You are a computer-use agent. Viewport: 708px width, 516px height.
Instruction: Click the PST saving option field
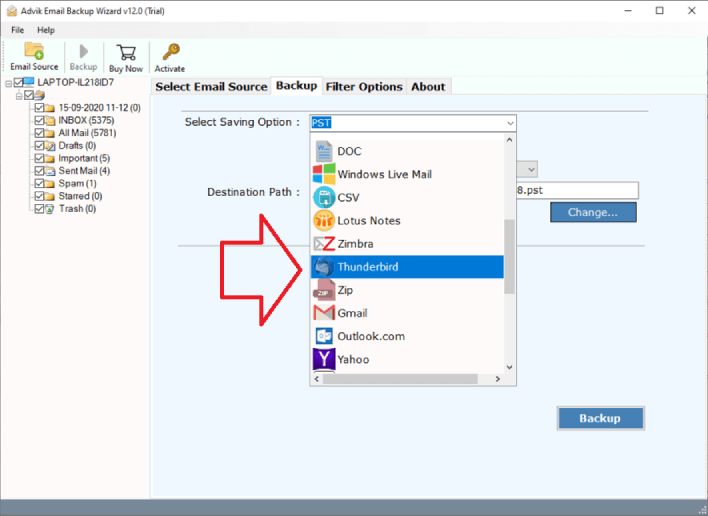coord(413,123)
